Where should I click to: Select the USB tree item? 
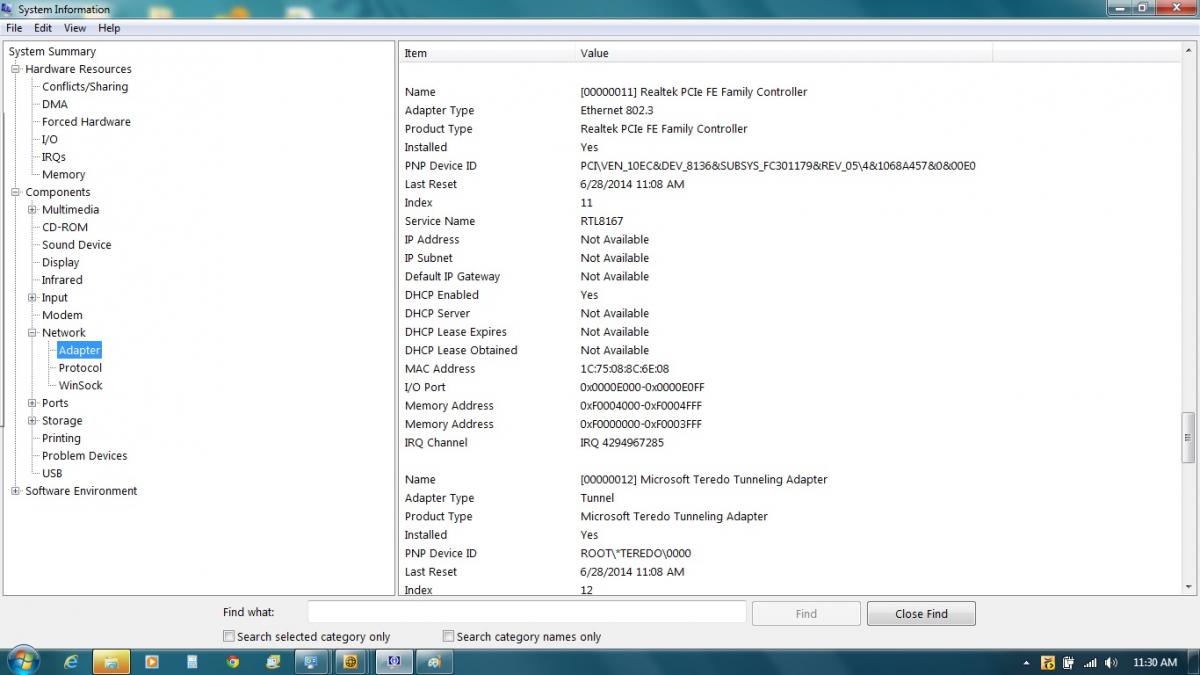coord(52,474)
